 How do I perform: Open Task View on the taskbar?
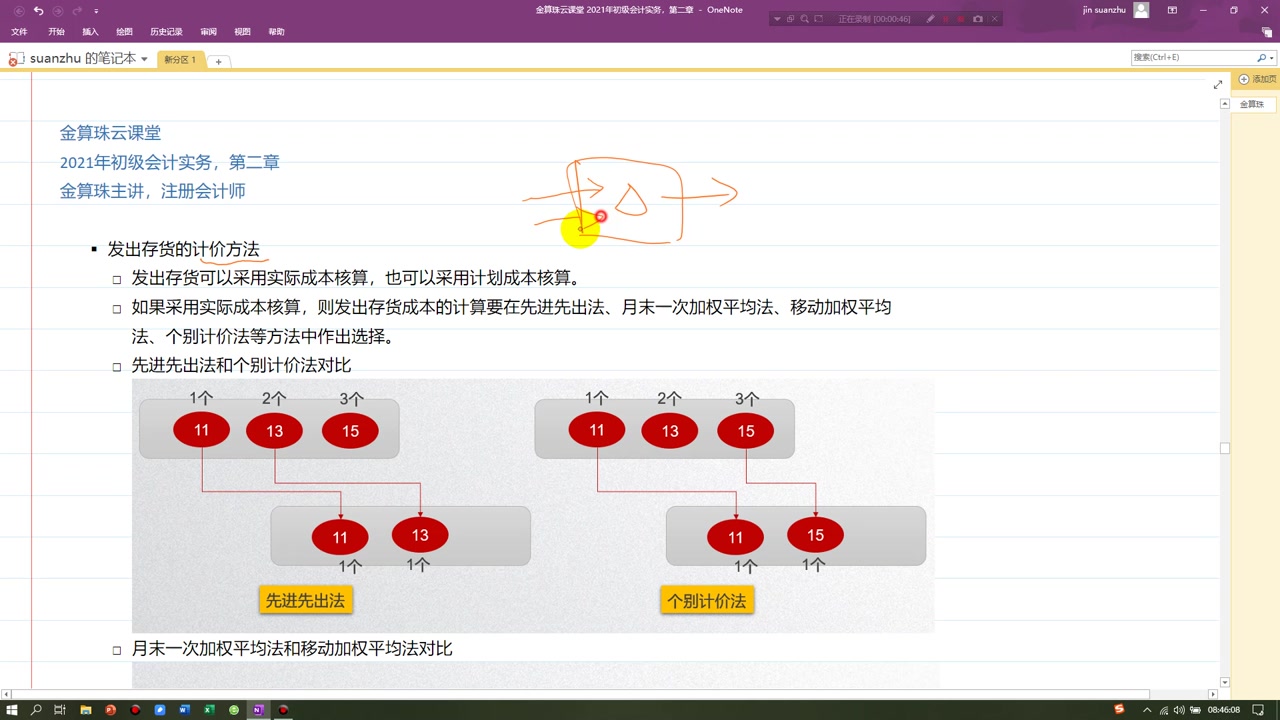tap(60, 710)
